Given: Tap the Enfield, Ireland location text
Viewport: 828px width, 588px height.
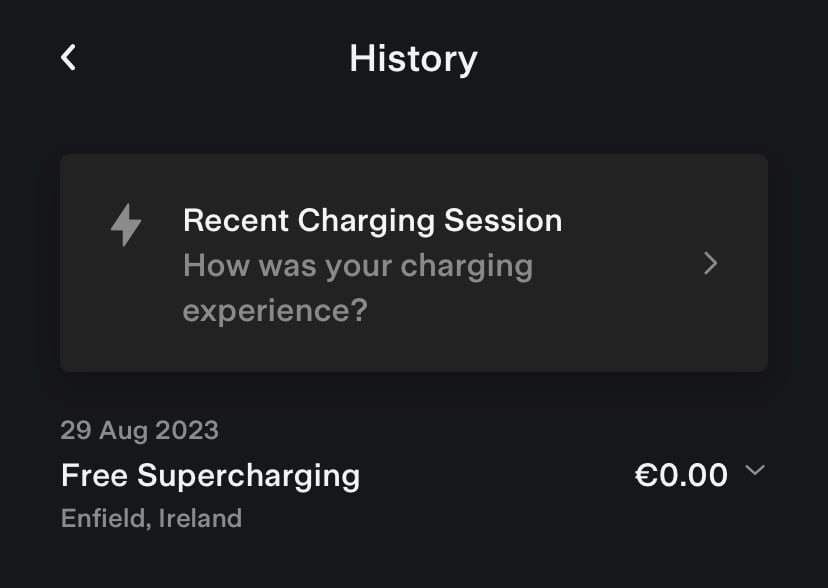Looking at the screenshot, I should [x=152, y=518].
